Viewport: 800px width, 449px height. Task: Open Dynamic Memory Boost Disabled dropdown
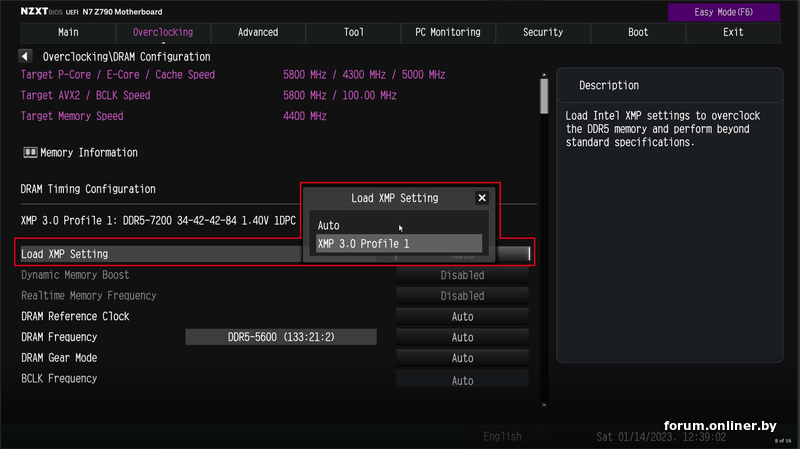point(462,275)
